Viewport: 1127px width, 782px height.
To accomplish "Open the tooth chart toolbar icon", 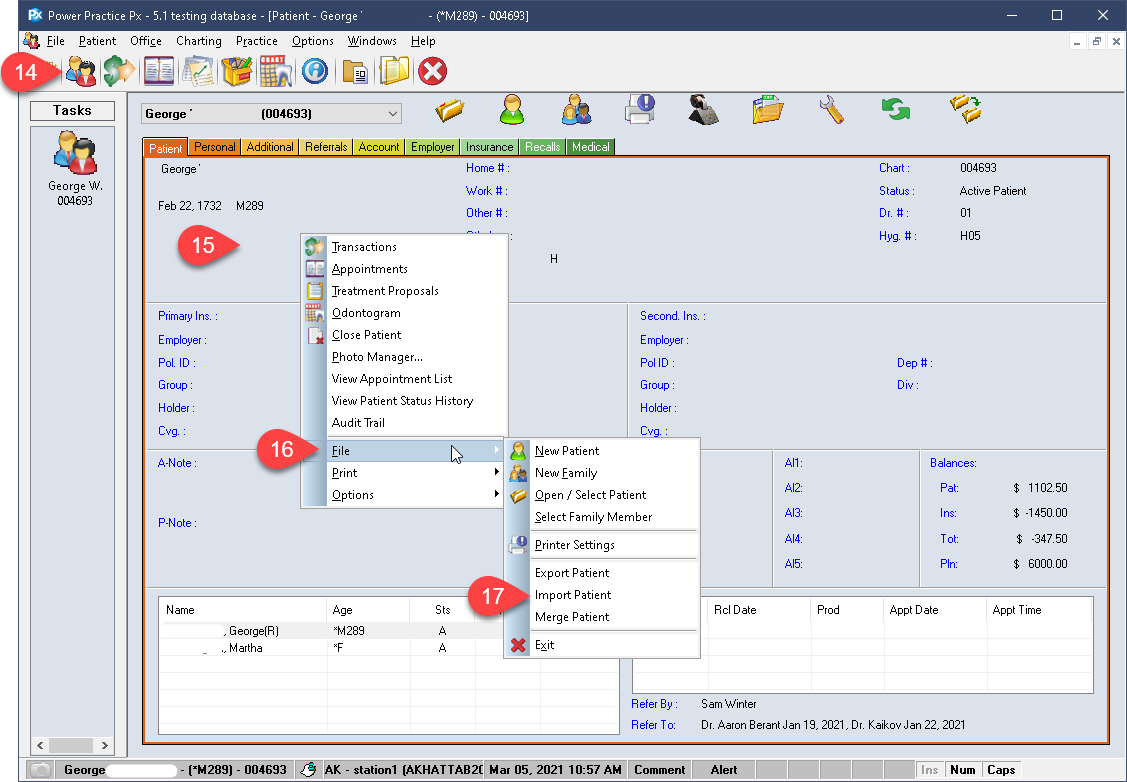I will click(x=275, y=71).
